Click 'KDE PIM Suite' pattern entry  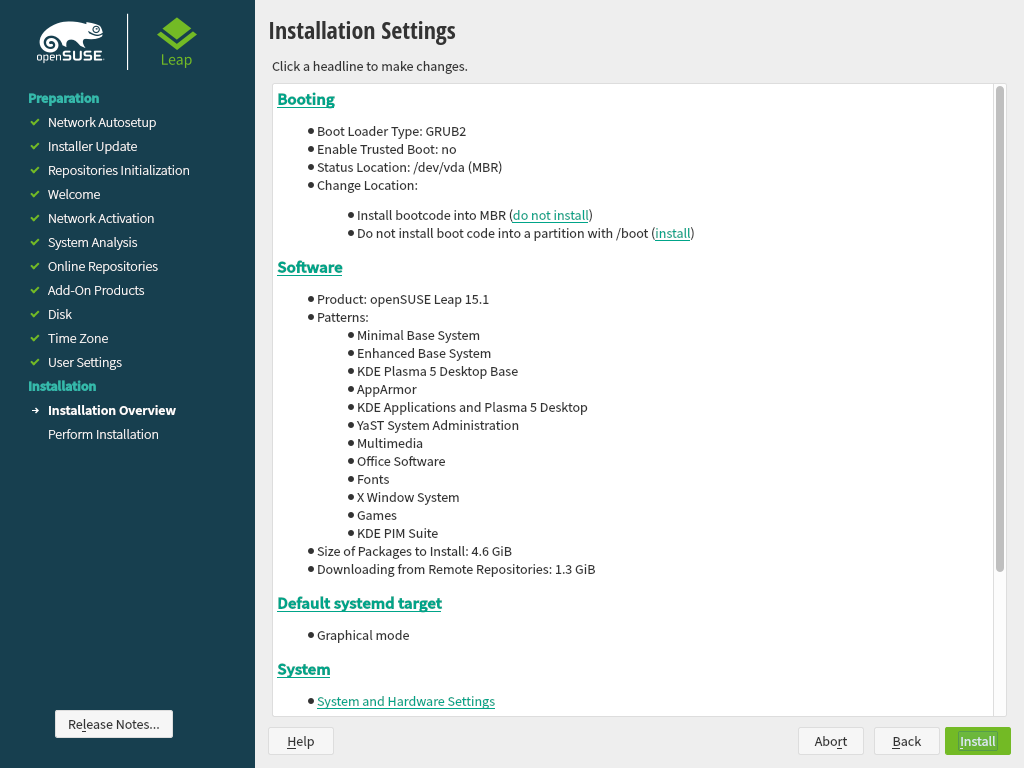pyautogui.click(x=397, y=534)
